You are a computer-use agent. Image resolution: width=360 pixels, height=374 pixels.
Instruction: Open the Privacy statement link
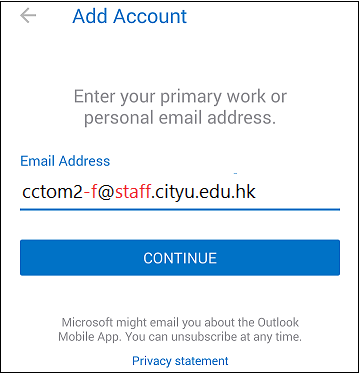pyautogui.click(x=180, y=361)
